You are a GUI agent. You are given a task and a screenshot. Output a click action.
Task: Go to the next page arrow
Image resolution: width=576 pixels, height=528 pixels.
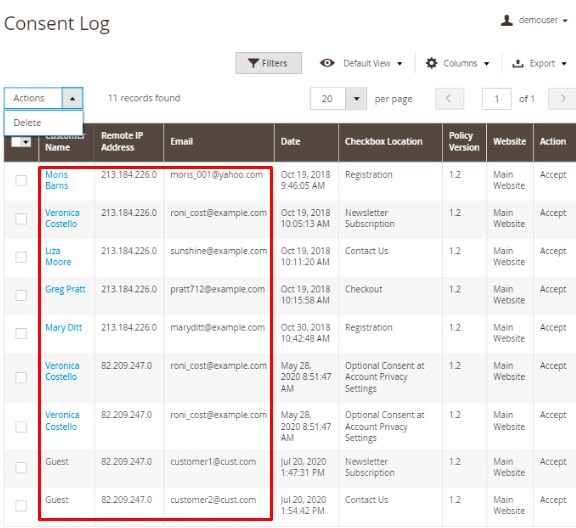click(562, 98)
